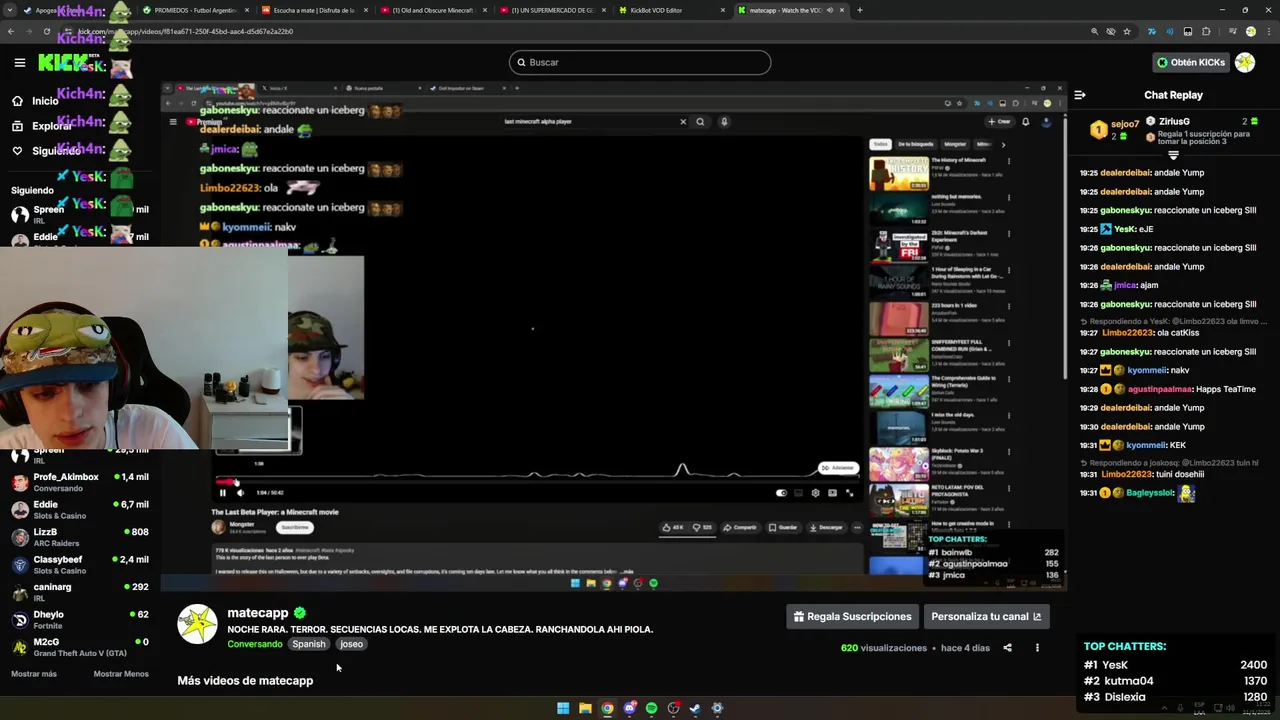
Task: Switch to Escucha a mate tab
Action: coord(314,10)
